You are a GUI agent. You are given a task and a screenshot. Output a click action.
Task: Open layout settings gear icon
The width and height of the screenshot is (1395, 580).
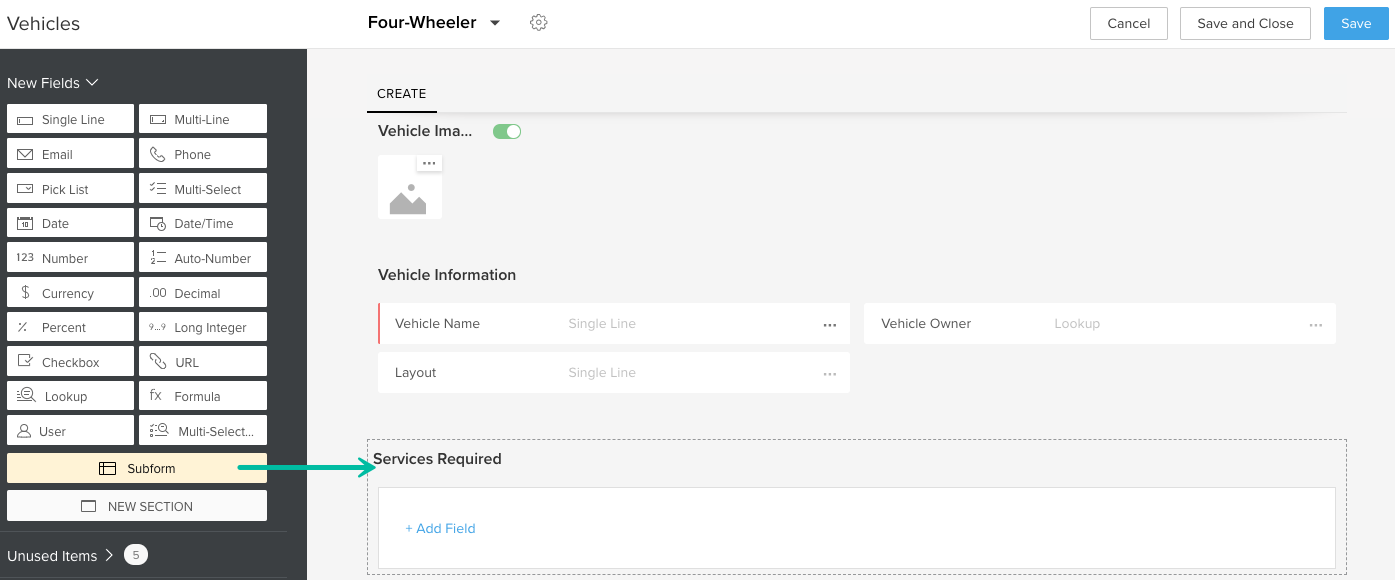539,23
